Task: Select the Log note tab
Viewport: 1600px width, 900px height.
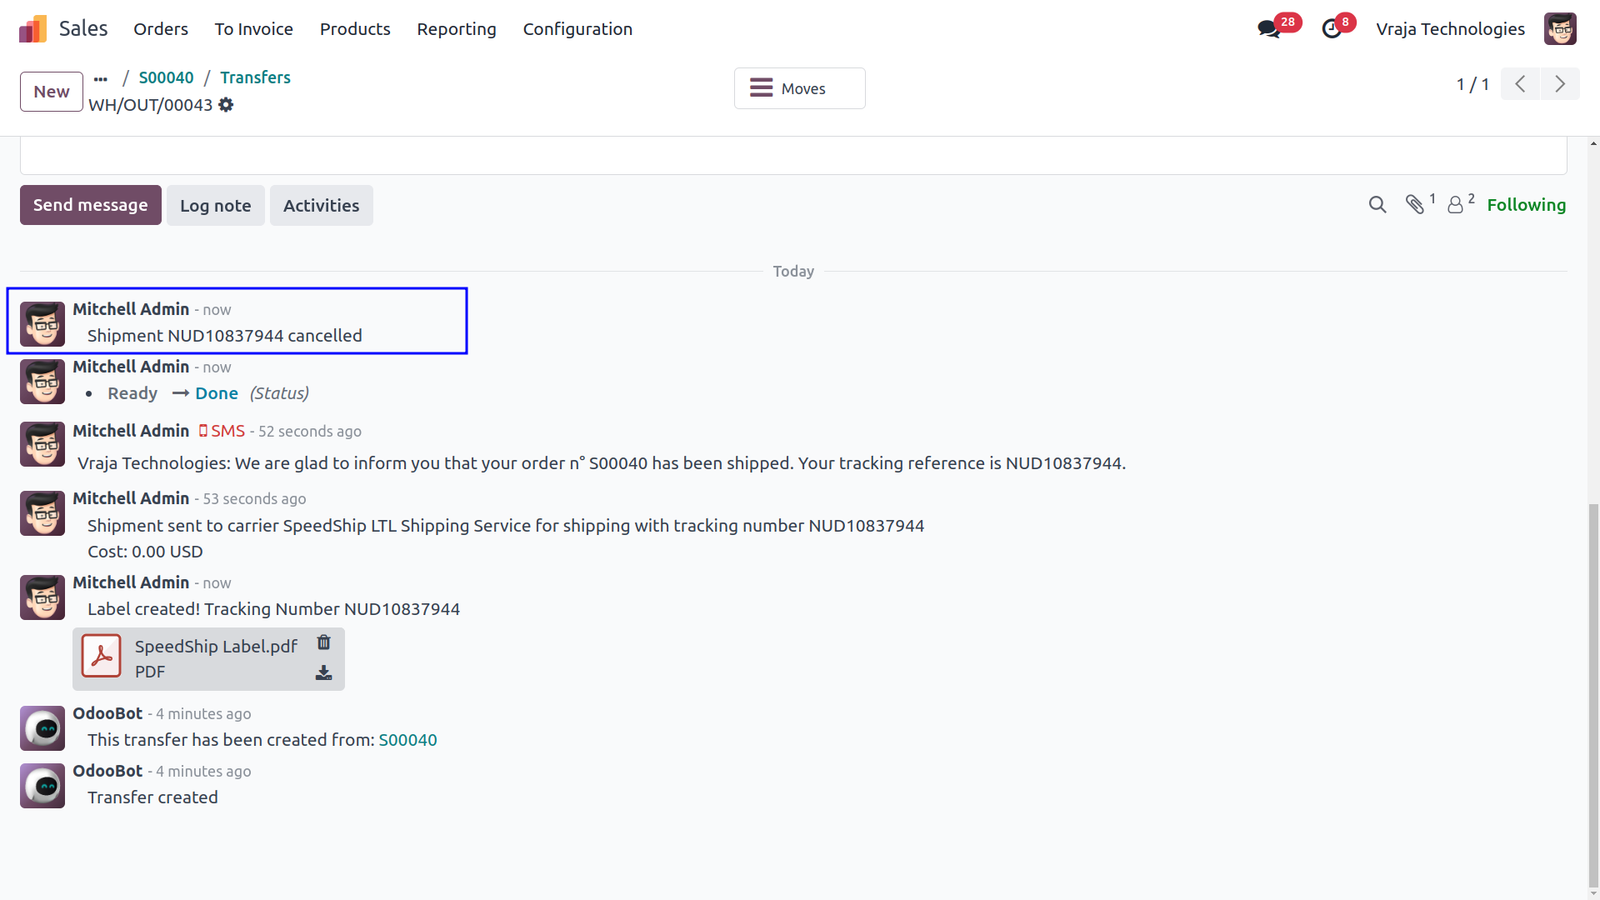Action: click(215, 205)
